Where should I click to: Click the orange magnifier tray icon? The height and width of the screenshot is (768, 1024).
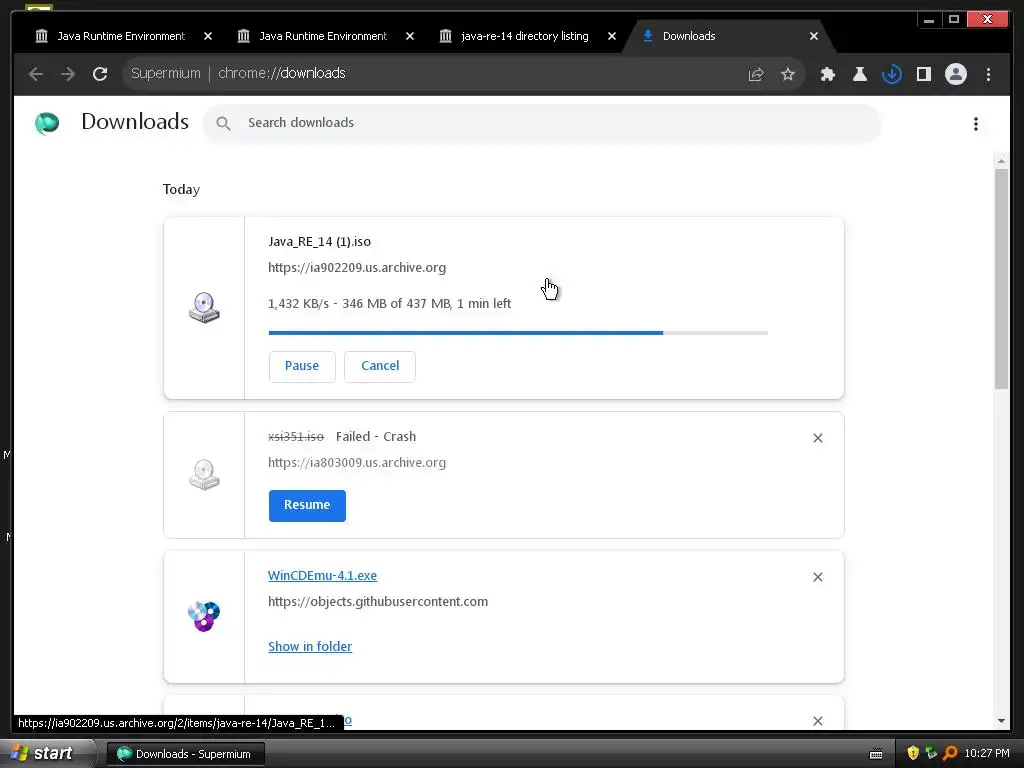click(x=950, y=753)
